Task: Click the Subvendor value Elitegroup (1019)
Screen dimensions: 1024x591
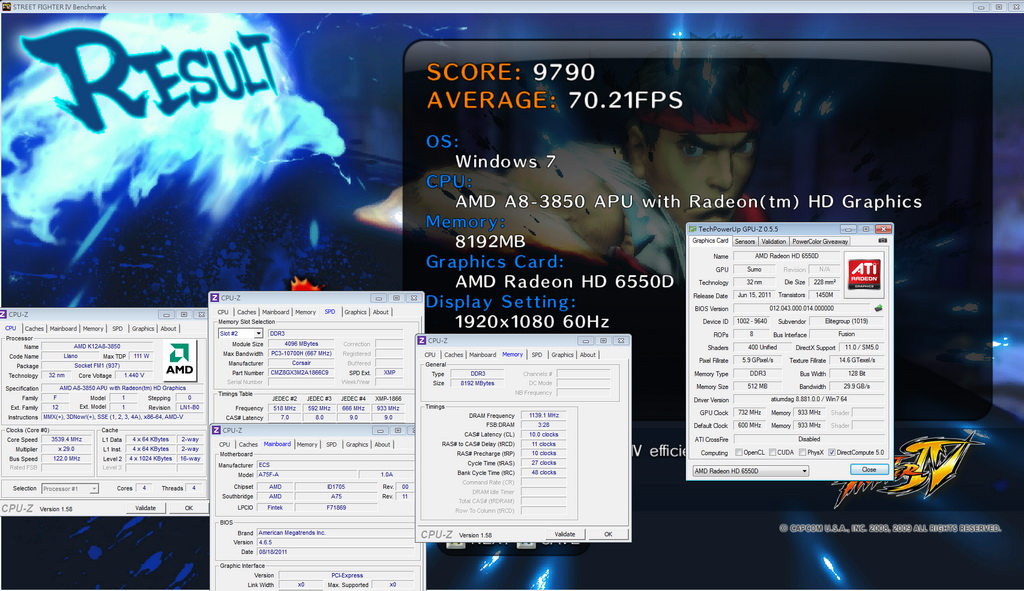Action: pyautogui.click(x=846, y=321)
